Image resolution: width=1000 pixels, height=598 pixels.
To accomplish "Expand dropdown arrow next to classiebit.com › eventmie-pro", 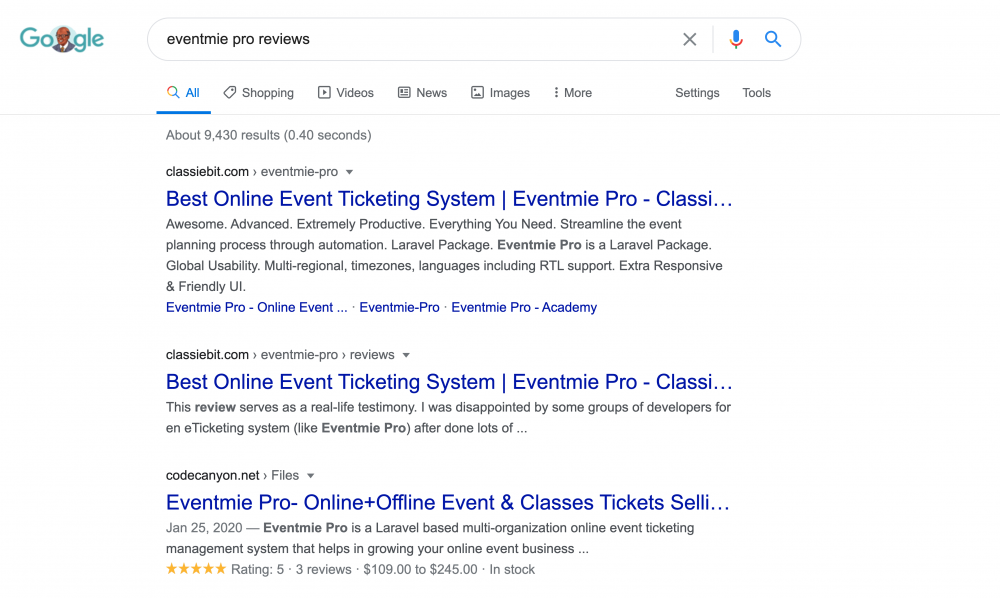I will point(349,172).
